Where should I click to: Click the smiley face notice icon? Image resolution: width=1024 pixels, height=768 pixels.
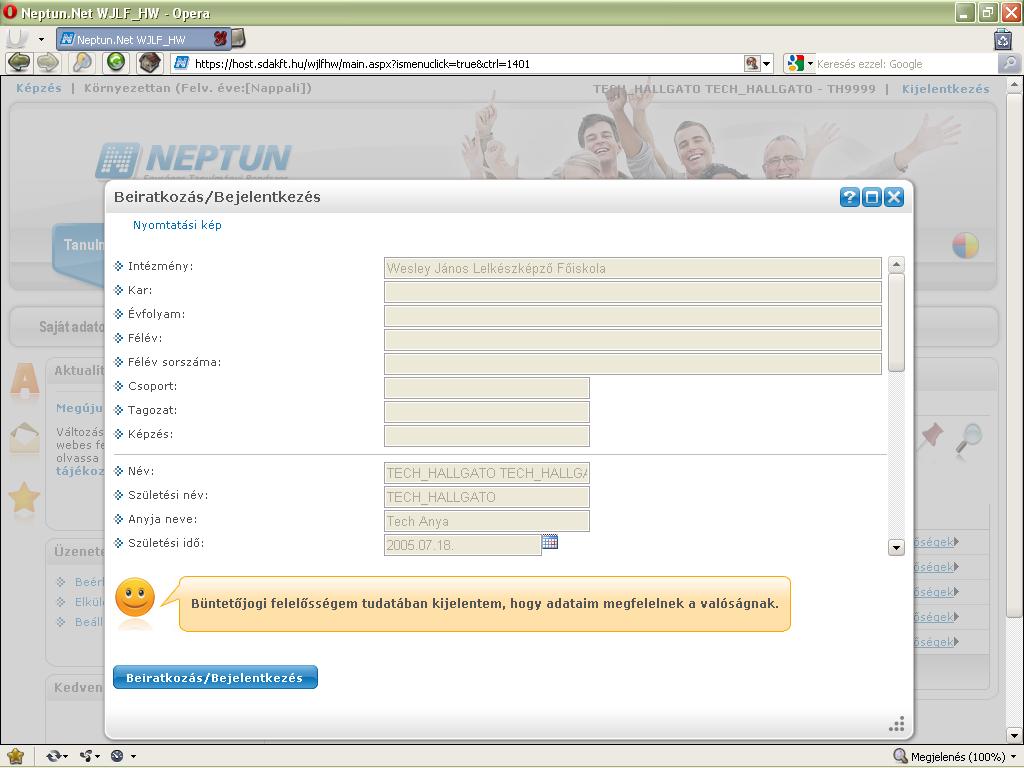pyautogui.click(x=135, y=598)
